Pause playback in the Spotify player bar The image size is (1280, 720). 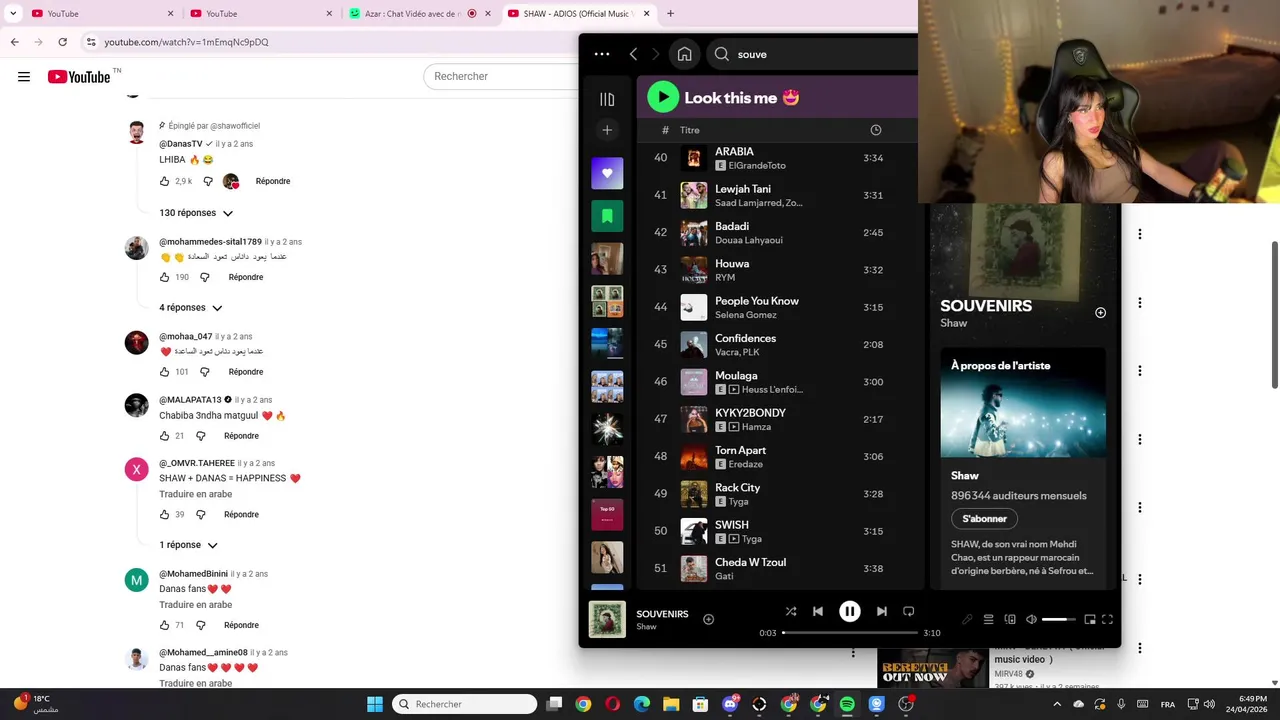[x=849, y=611]
